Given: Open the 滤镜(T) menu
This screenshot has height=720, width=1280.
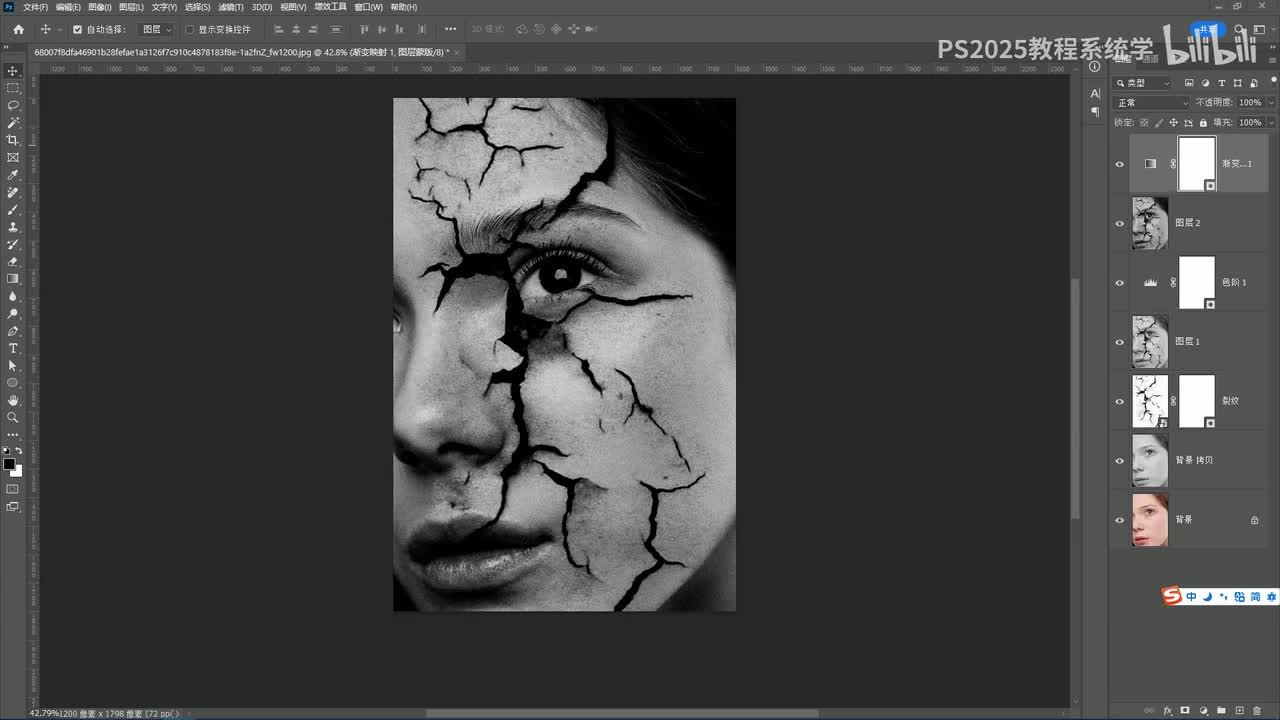Looking at the screenshot, I should tap(231, 7).
